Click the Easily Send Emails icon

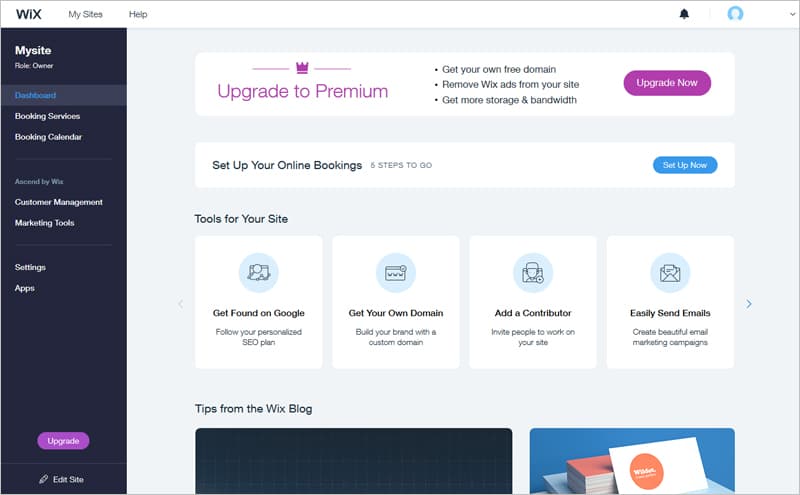(x=670, y=273)
